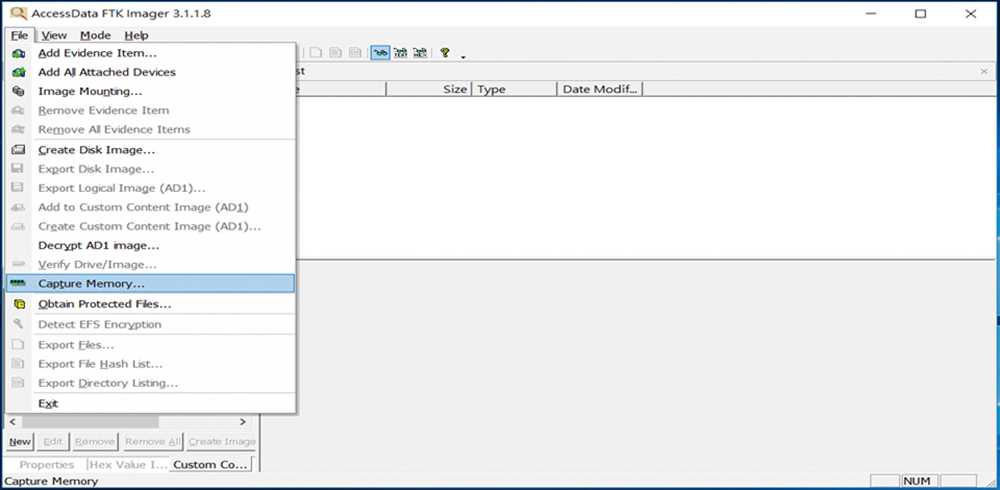Viewport: 1000px width, 490px height.
Task: Select the Custom Content tab
Action: tap(210, 464)
